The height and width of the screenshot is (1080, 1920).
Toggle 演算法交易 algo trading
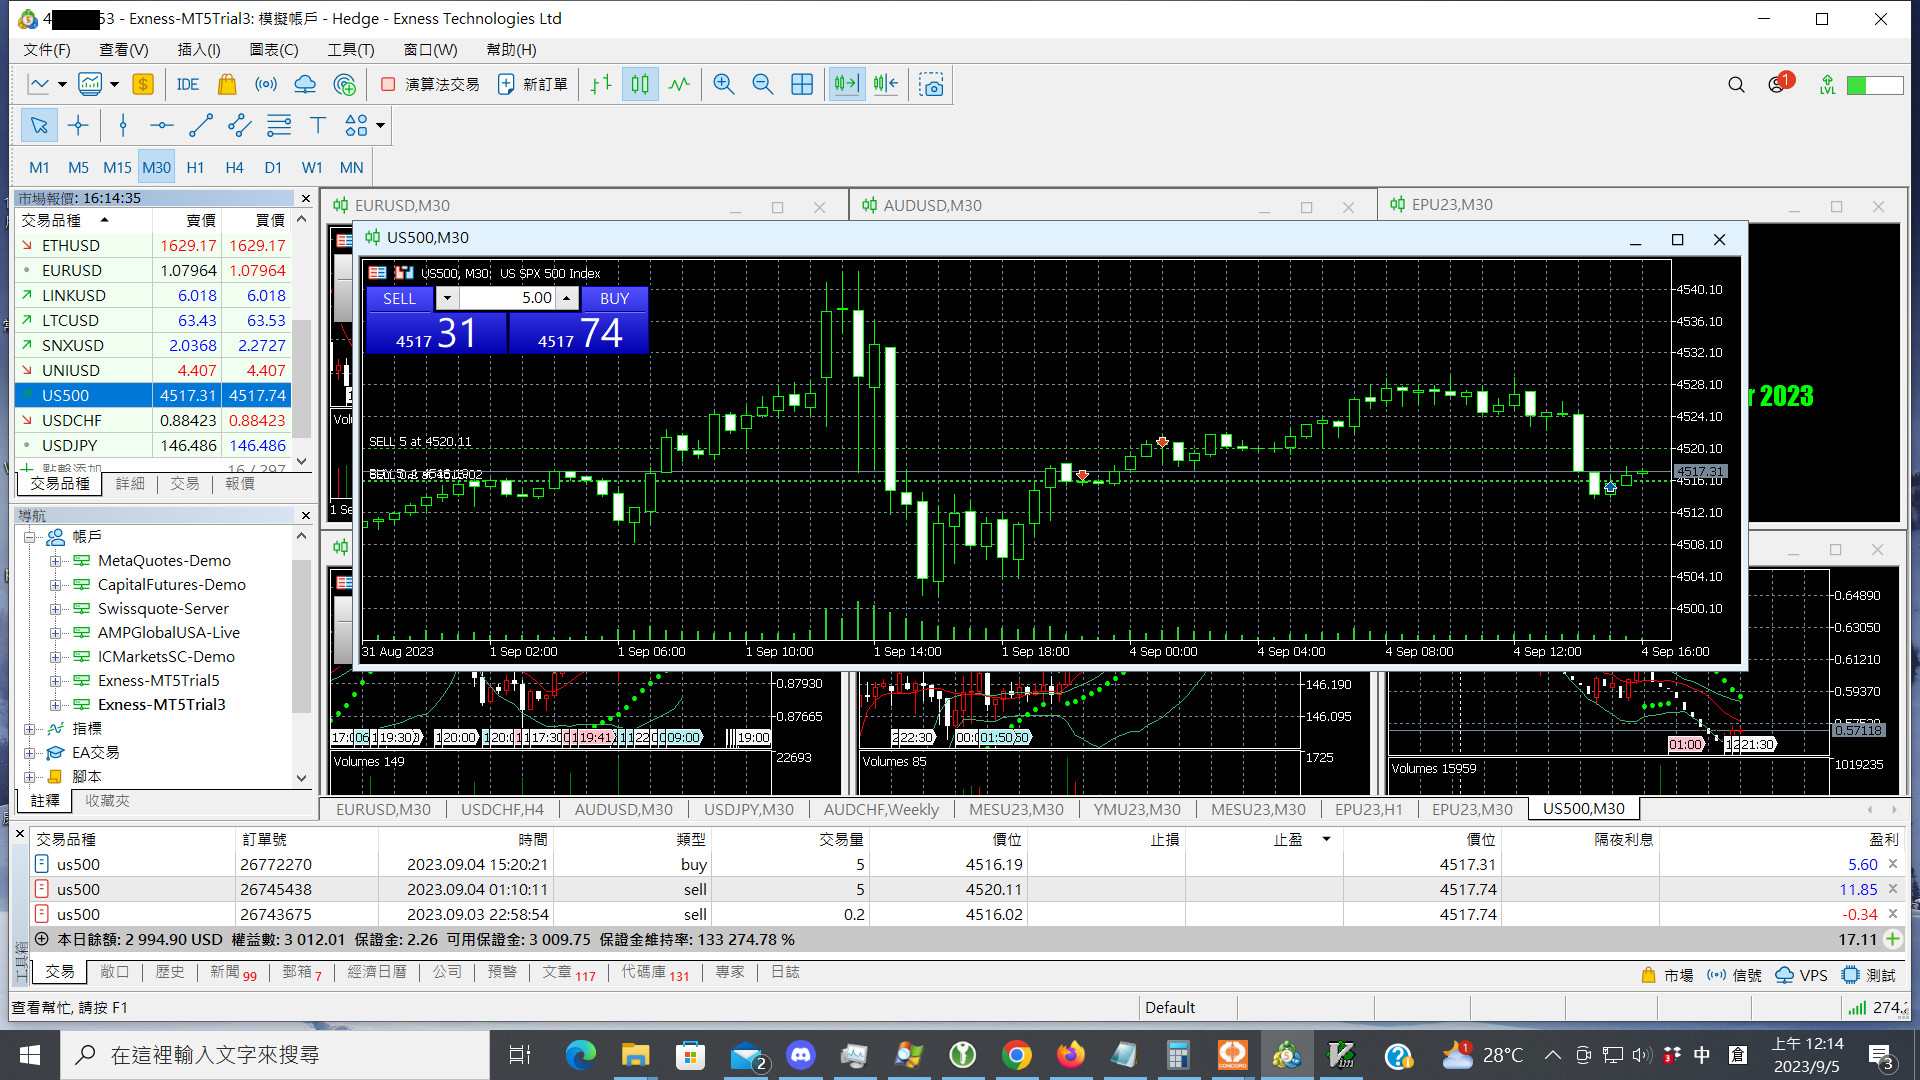[x=430, y=85]
